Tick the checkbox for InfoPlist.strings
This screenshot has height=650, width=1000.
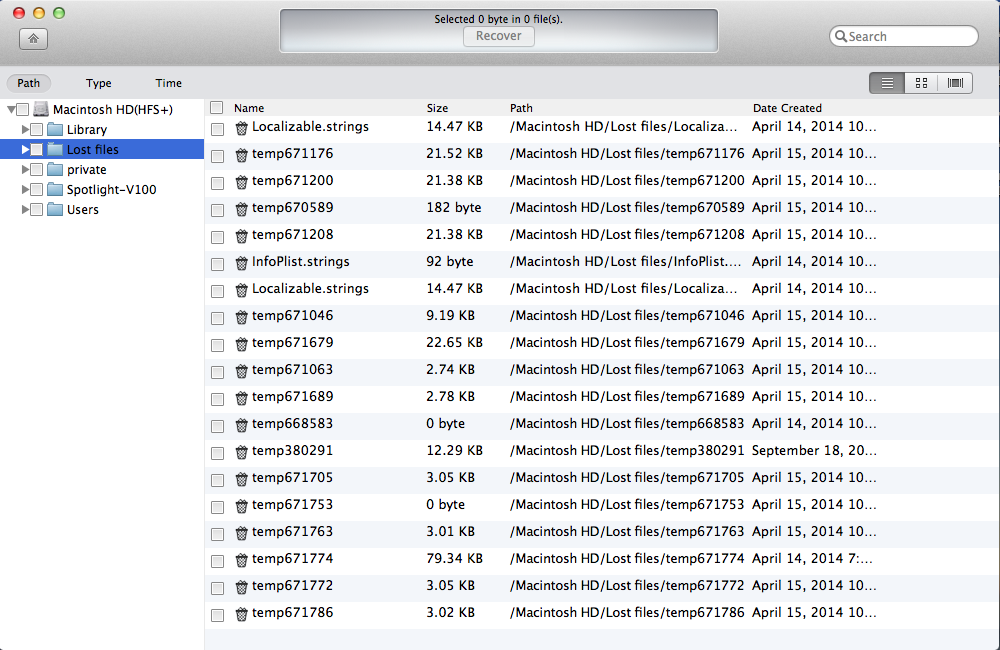[217, 264]
